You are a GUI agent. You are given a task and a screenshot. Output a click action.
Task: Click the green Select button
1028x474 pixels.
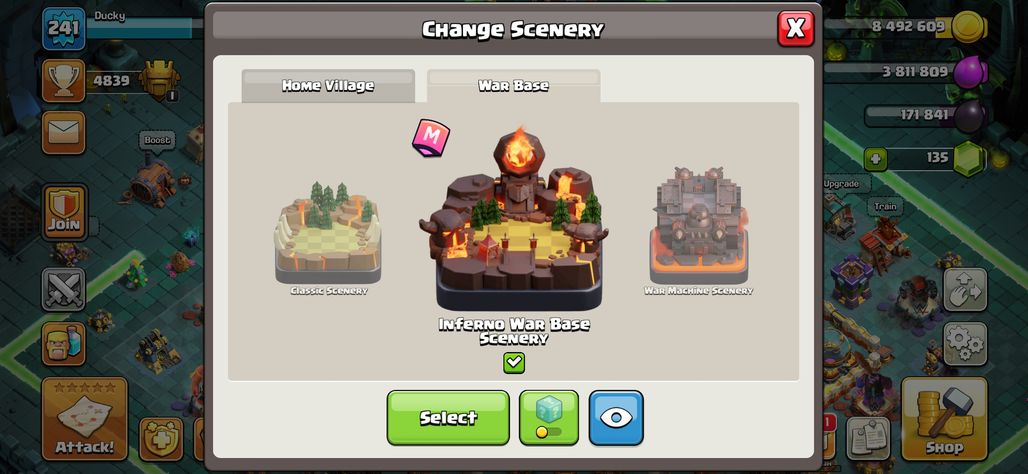pyautogui.click(x=448, y=418)
